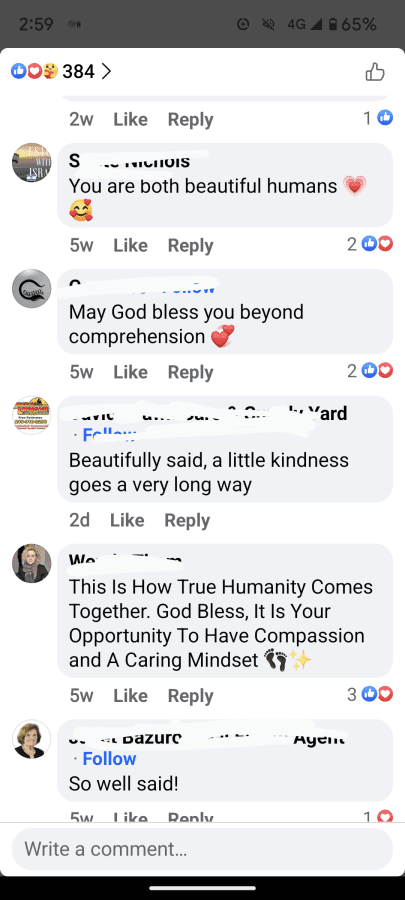This screenshot has width=405, height=900.
Task: Reply to the 'True Humanity Comes Together' comment
Action: point(190,696)
